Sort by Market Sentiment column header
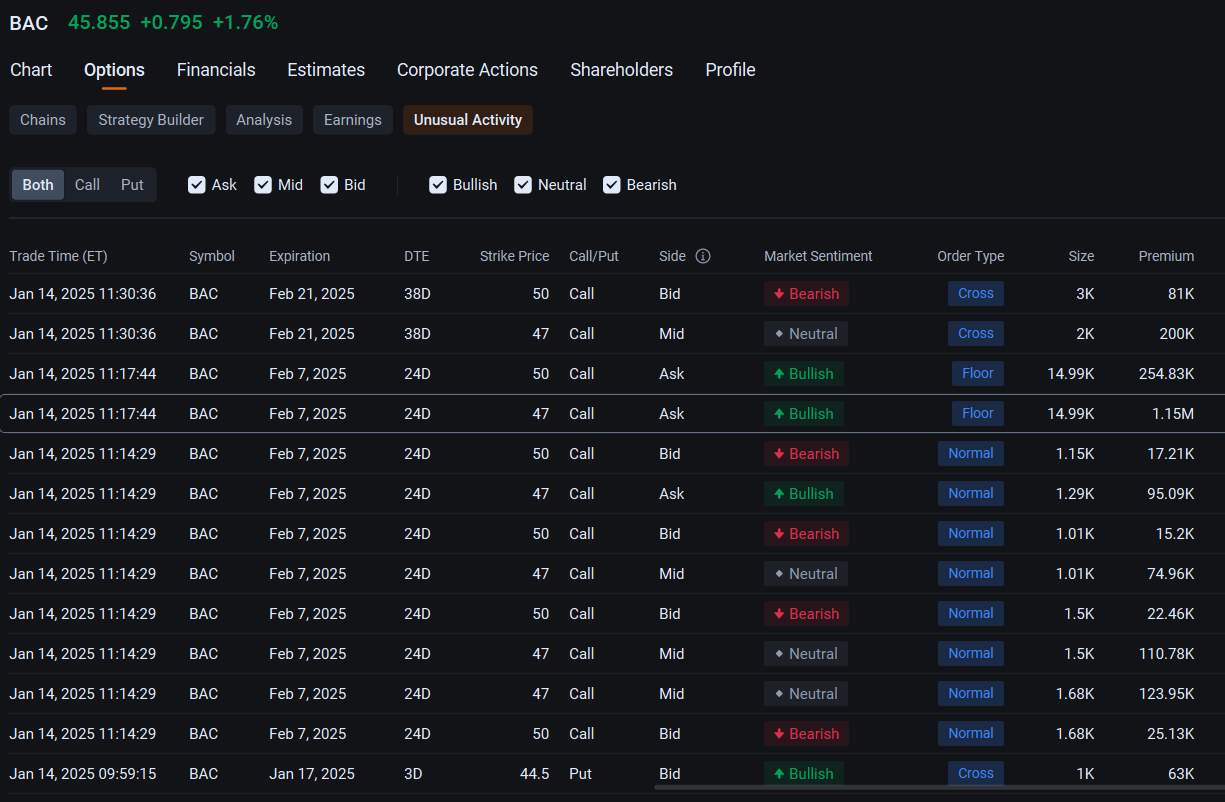Viewport: 1225px width, 802px height. 818,256
